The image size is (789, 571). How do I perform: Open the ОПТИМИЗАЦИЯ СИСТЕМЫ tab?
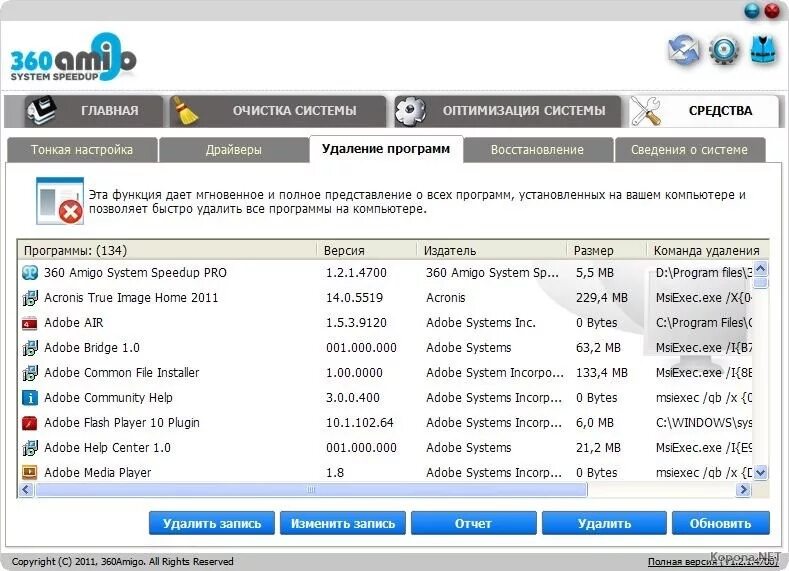(508, 111)
